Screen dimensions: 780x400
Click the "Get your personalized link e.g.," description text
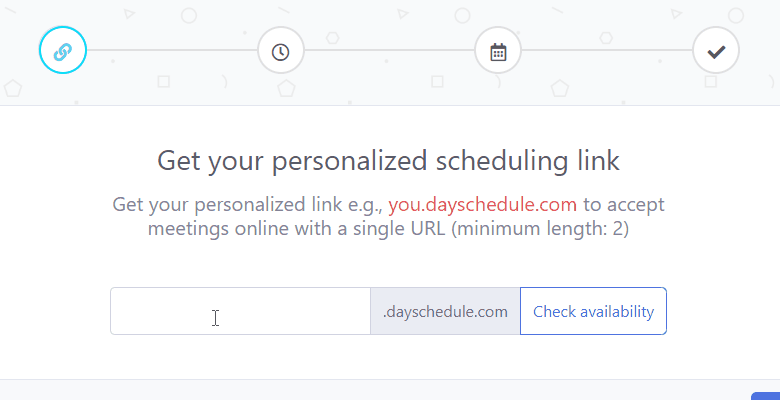coord(247,204)
